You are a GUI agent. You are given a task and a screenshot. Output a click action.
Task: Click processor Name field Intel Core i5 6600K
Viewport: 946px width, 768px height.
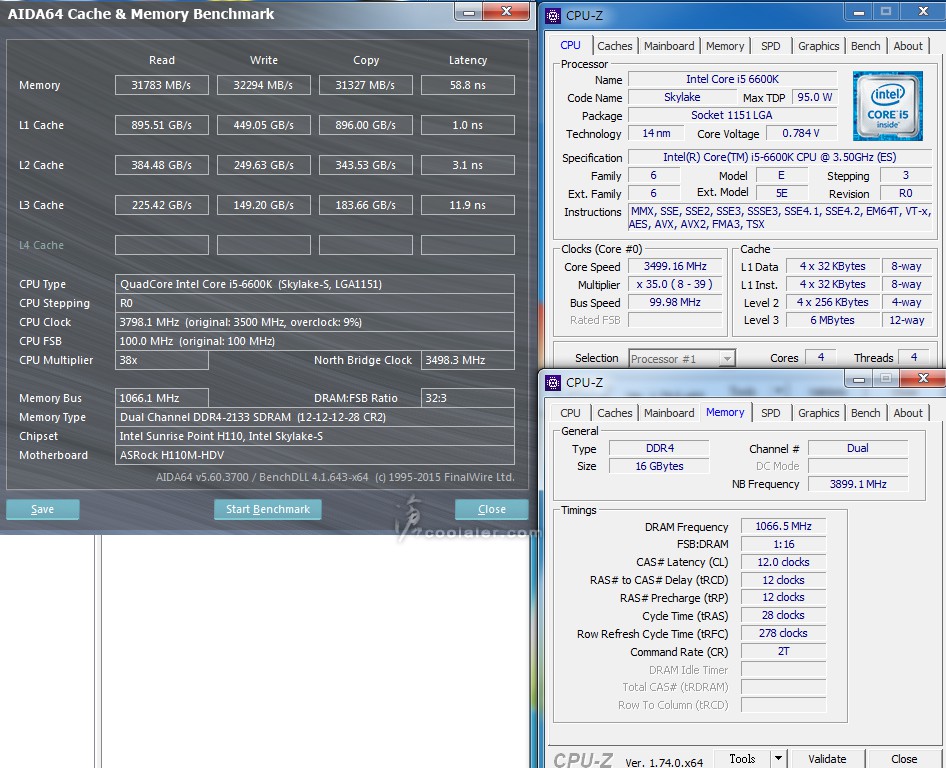pos(732,79)
